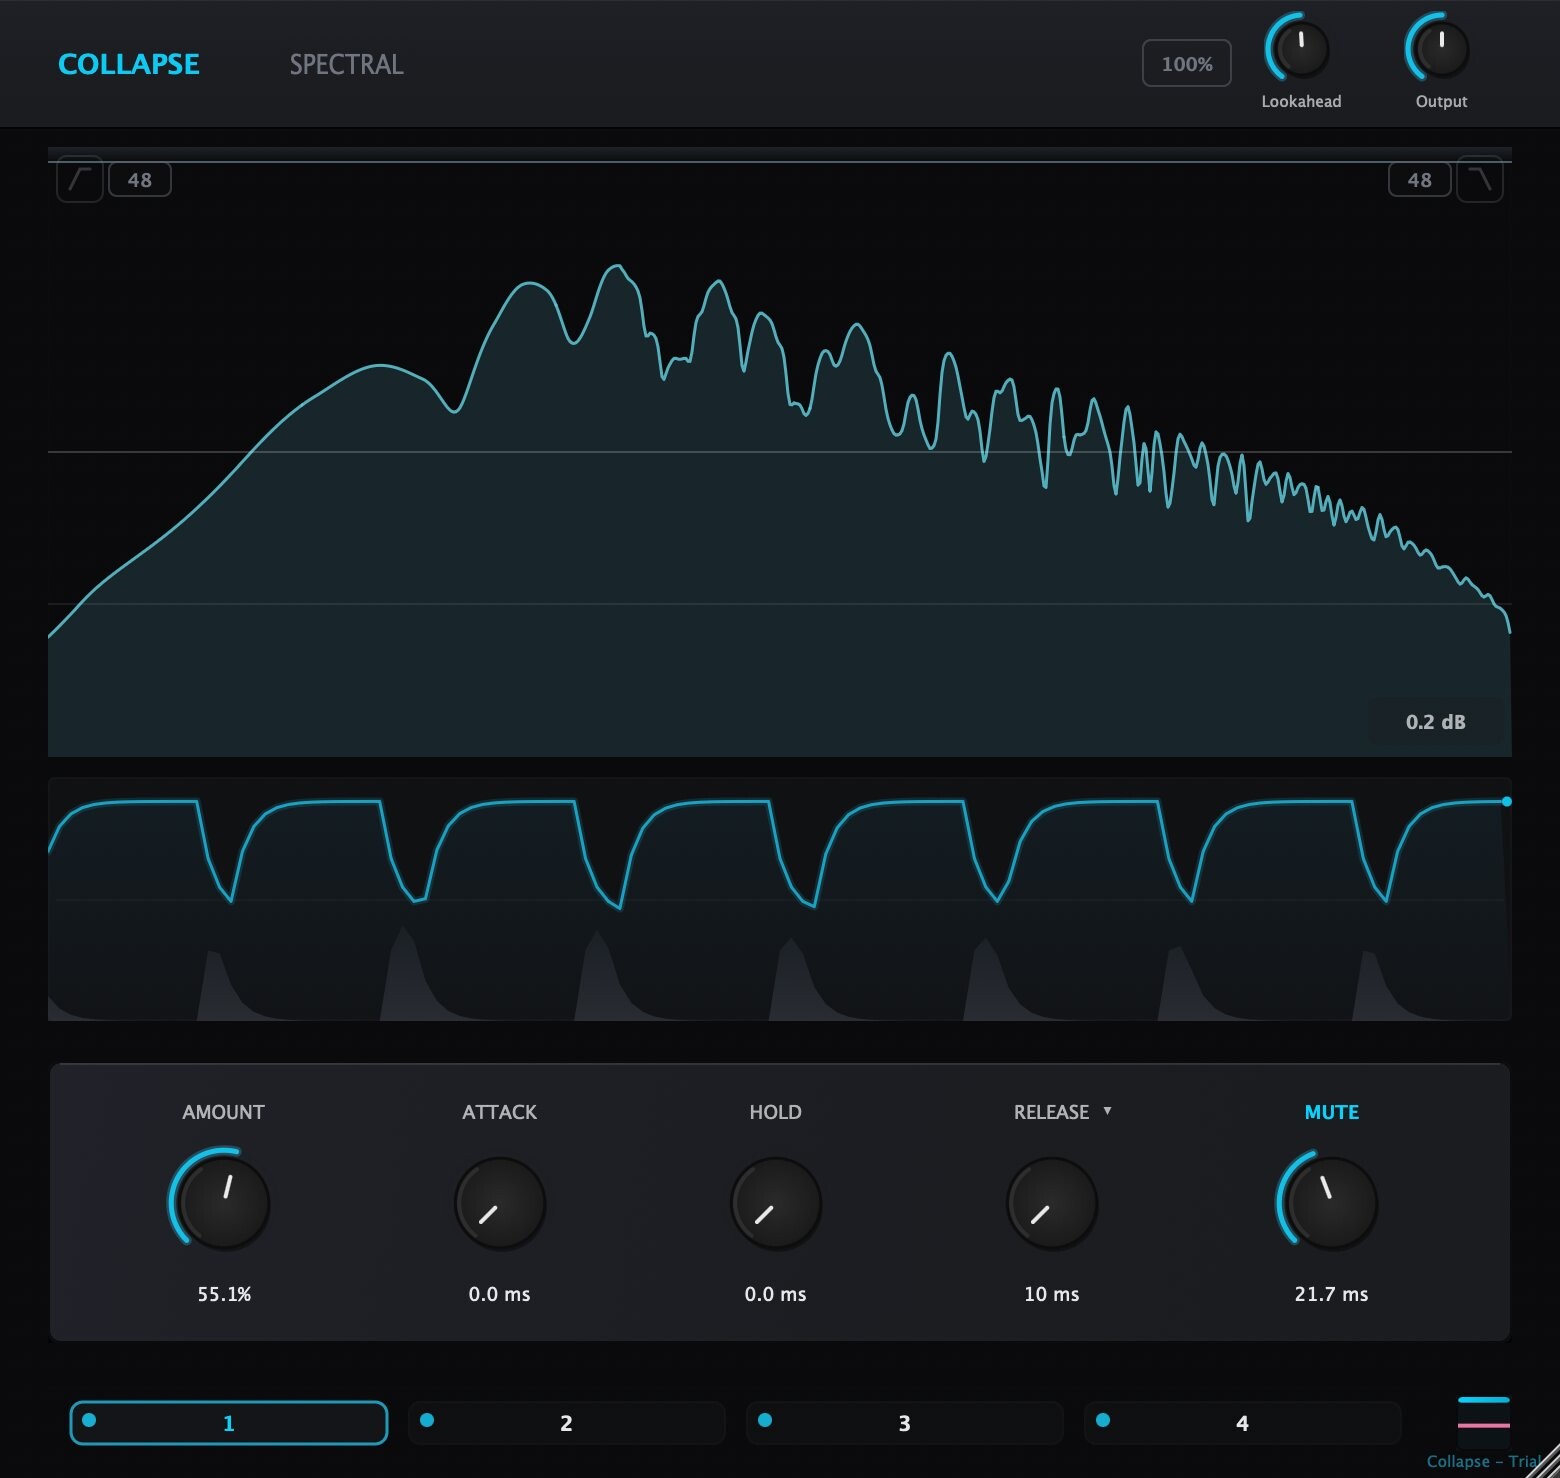The image size is (1560, 1478).
Task: Click the left 48 dB/octave filter setting
Action: 140,180
